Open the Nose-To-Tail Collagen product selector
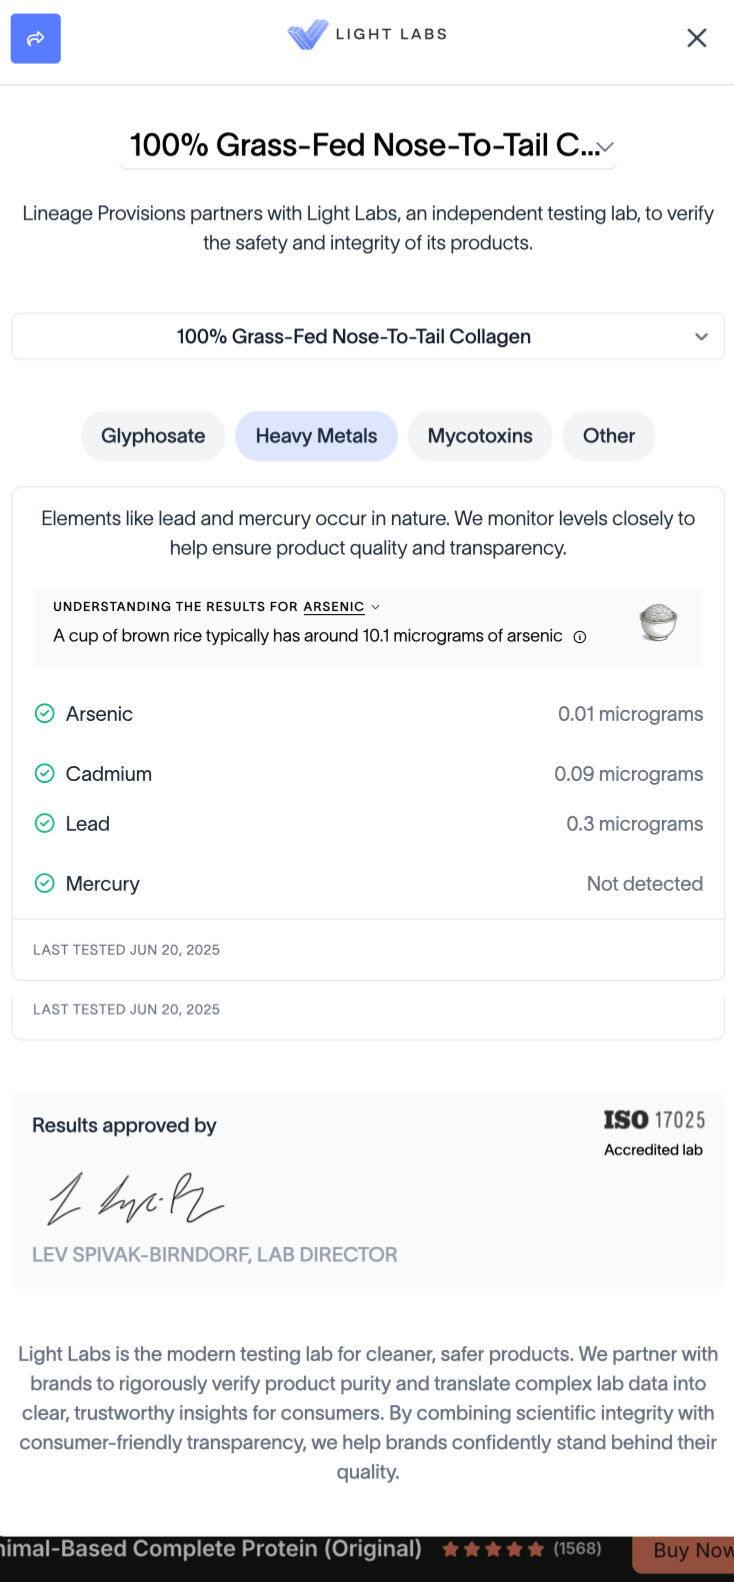 tap(367, 337)
